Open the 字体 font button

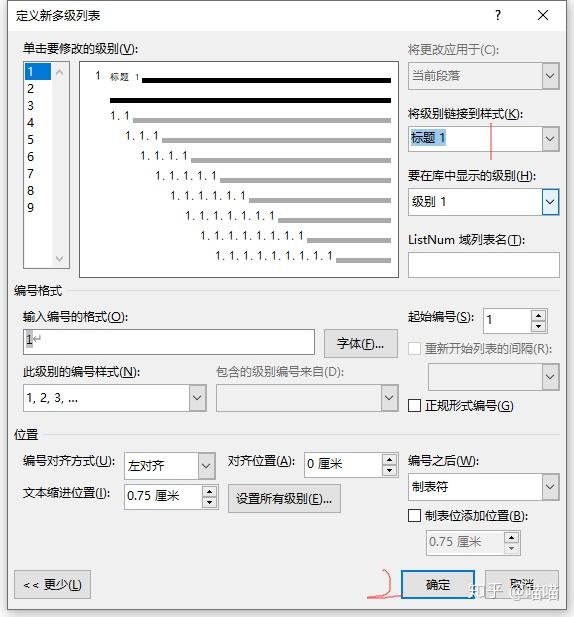360,344
